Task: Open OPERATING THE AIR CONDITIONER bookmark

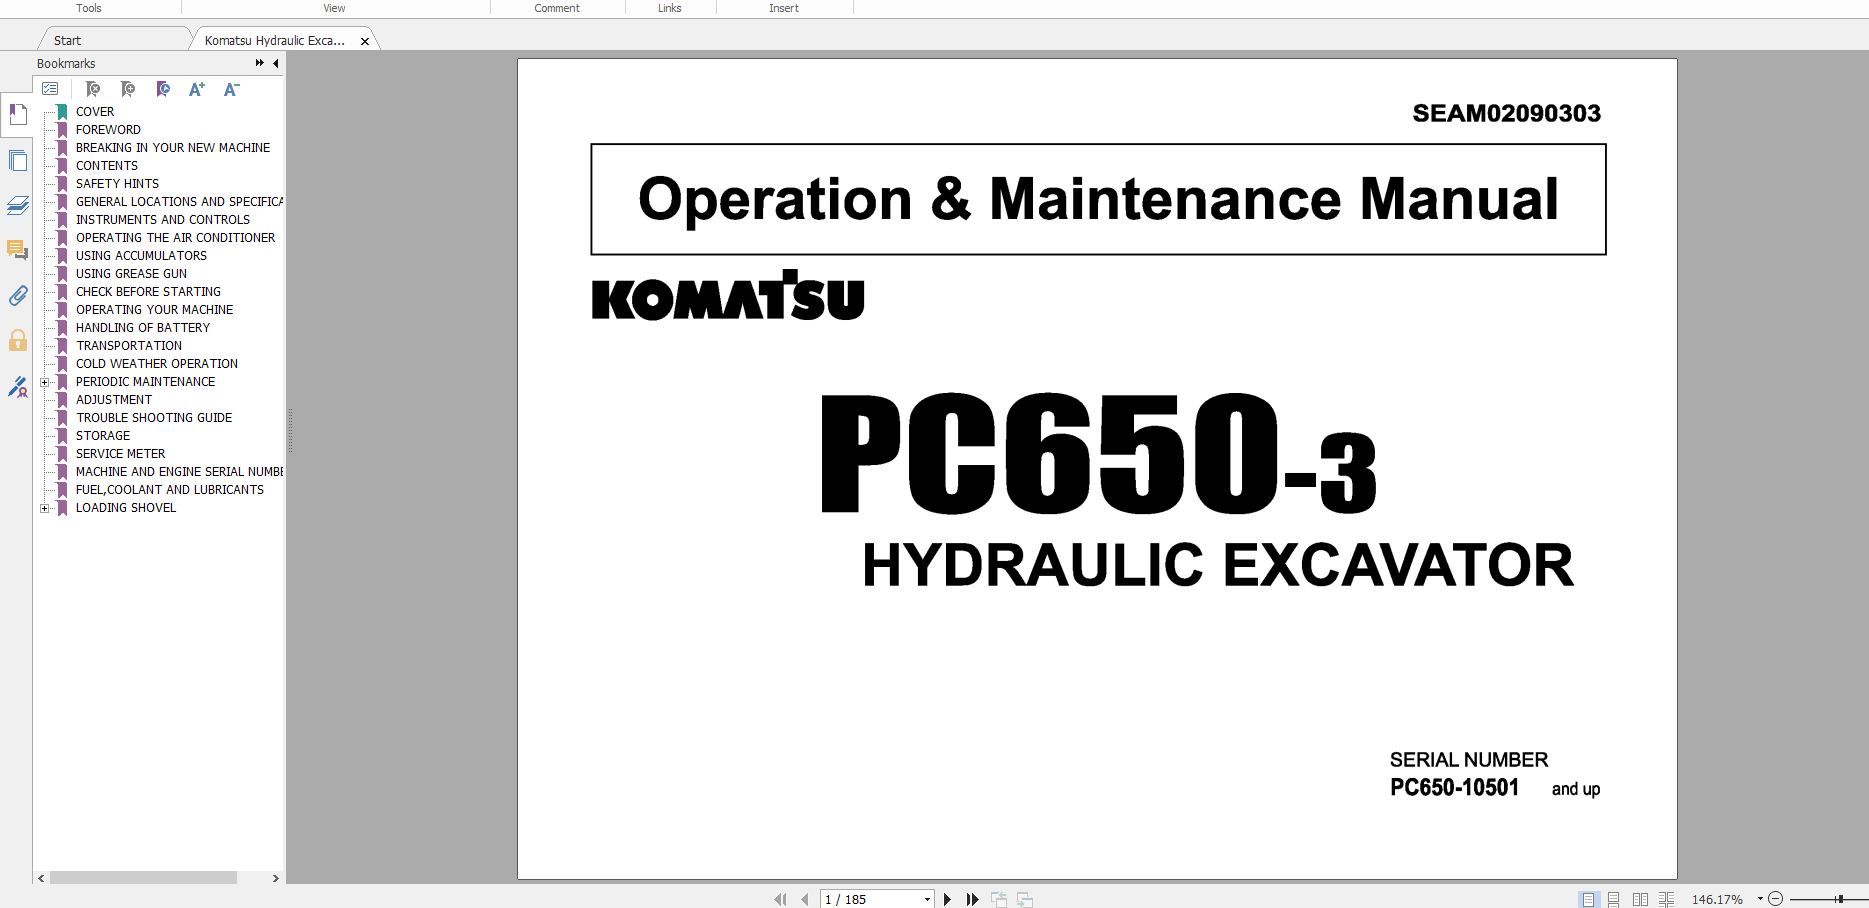Action: point(175,238)
